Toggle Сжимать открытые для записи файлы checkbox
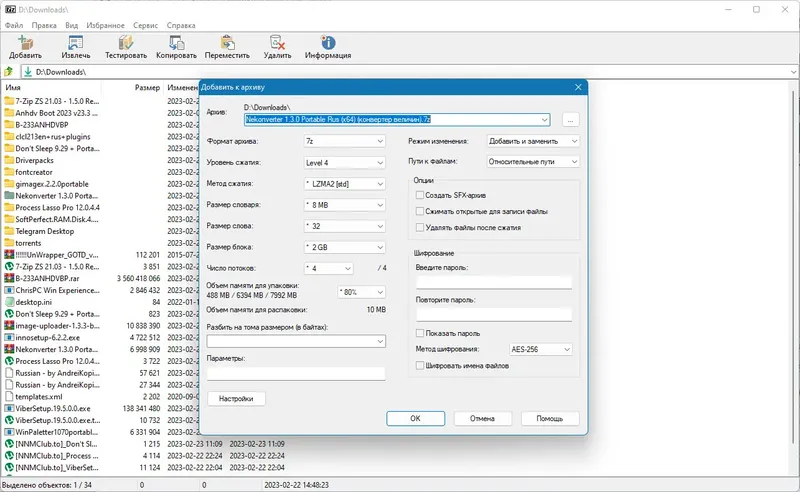Image resolution: width=800 pixels, height=492 pixels. [x=419, y=211]
